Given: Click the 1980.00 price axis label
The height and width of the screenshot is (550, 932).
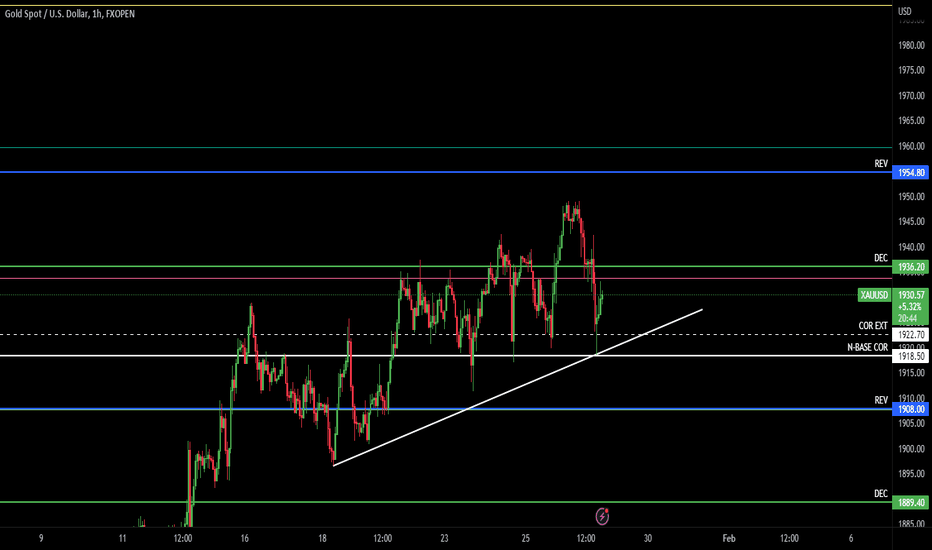Looking at the screenshot, I should (911, 45).
